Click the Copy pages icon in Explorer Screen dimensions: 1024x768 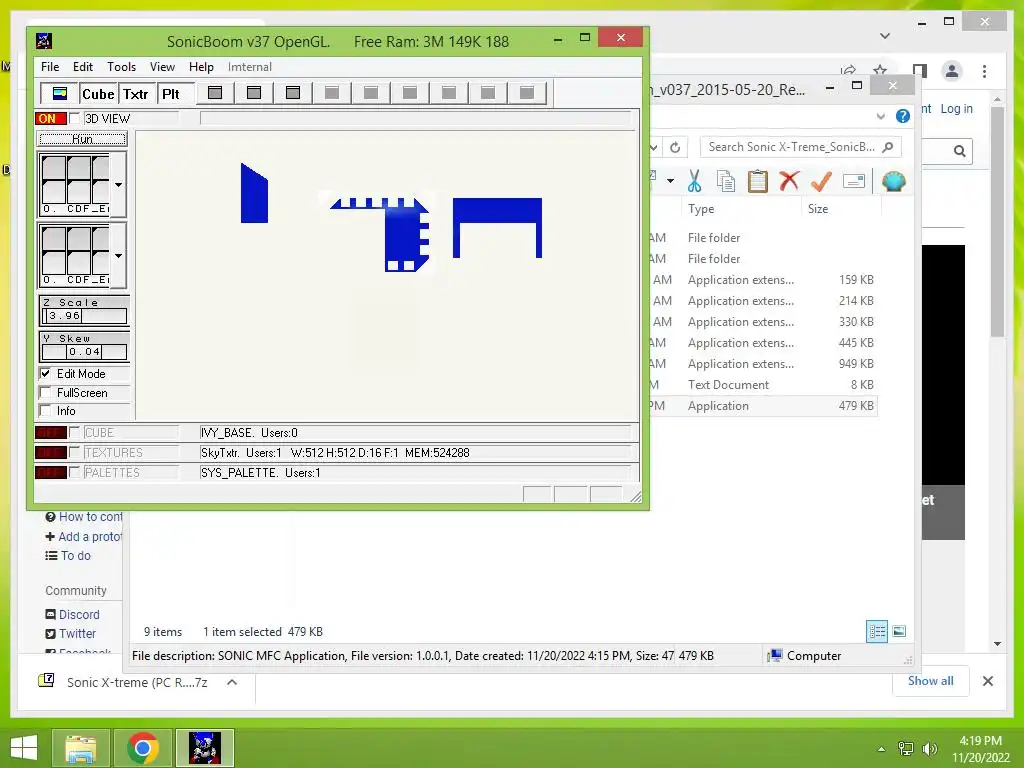pos(726,182)
